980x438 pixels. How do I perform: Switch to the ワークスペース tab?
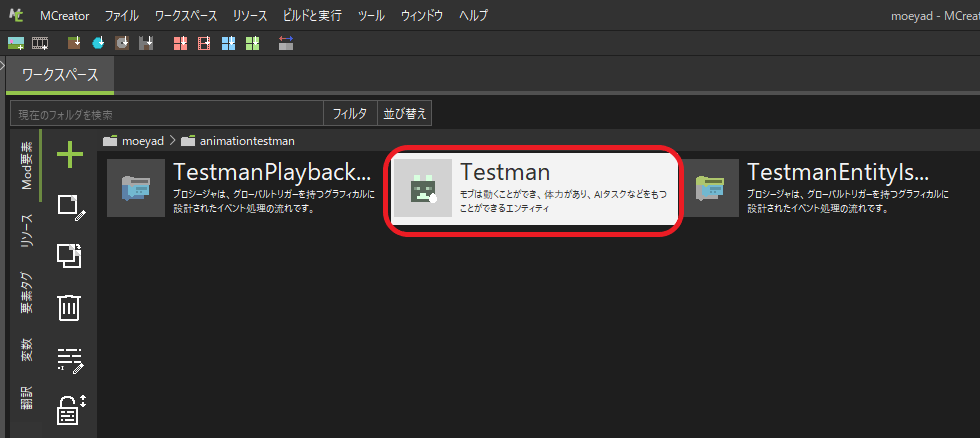(x=60, y=75)
